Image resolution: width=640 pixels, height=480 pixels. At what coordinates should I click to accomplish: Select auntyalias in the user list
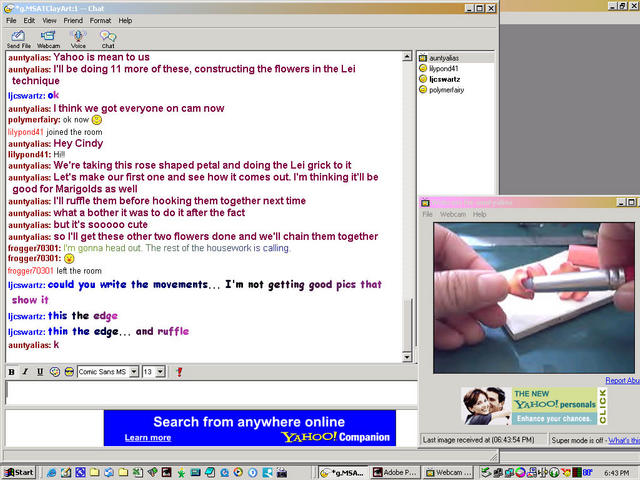coord(444,58)
